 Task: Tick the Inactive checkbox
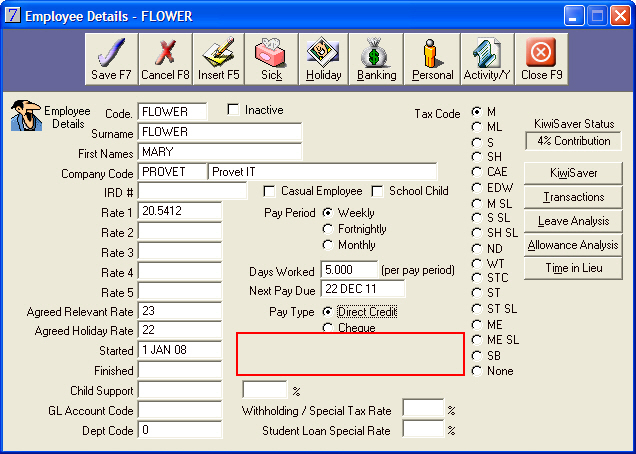coord(233,110)
